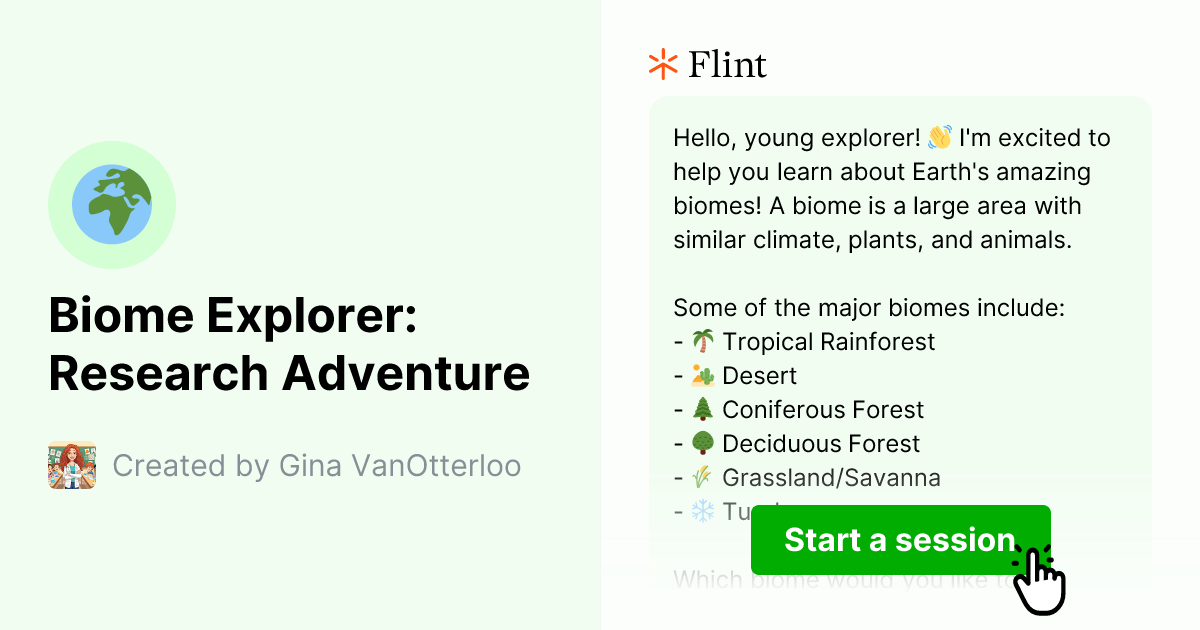
Task: Select the Biome Explorer: Research Adventure title
Action: point(289,344)
